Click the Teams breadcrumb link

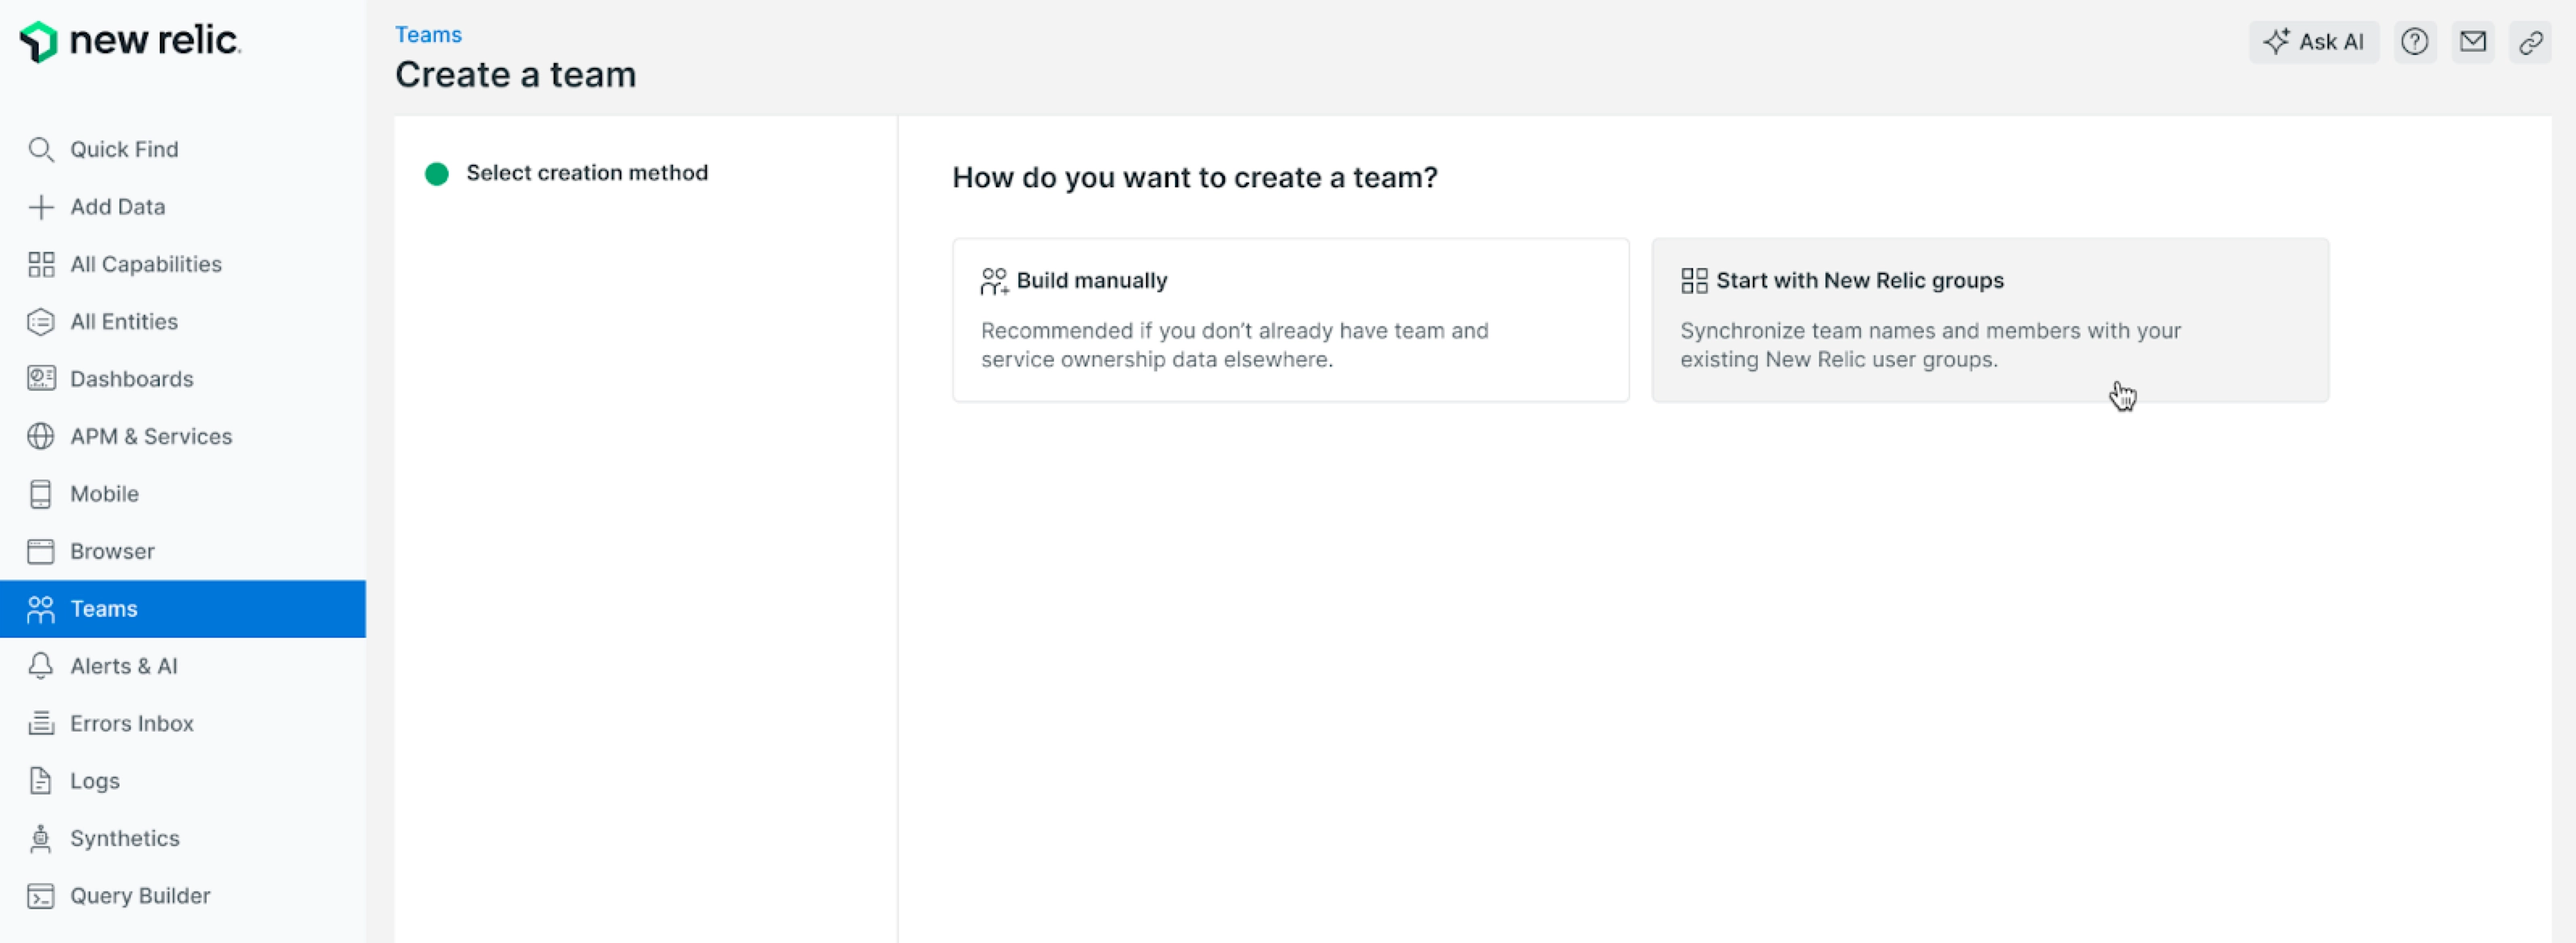coord(428,35)
